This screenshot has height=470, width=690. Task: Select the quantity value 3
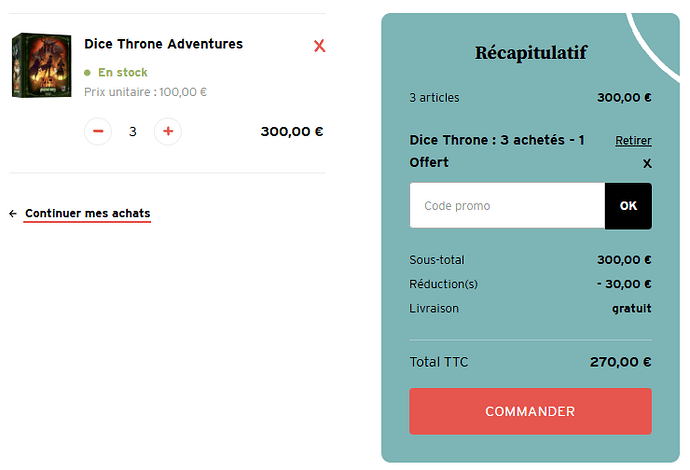pos(132,132)
